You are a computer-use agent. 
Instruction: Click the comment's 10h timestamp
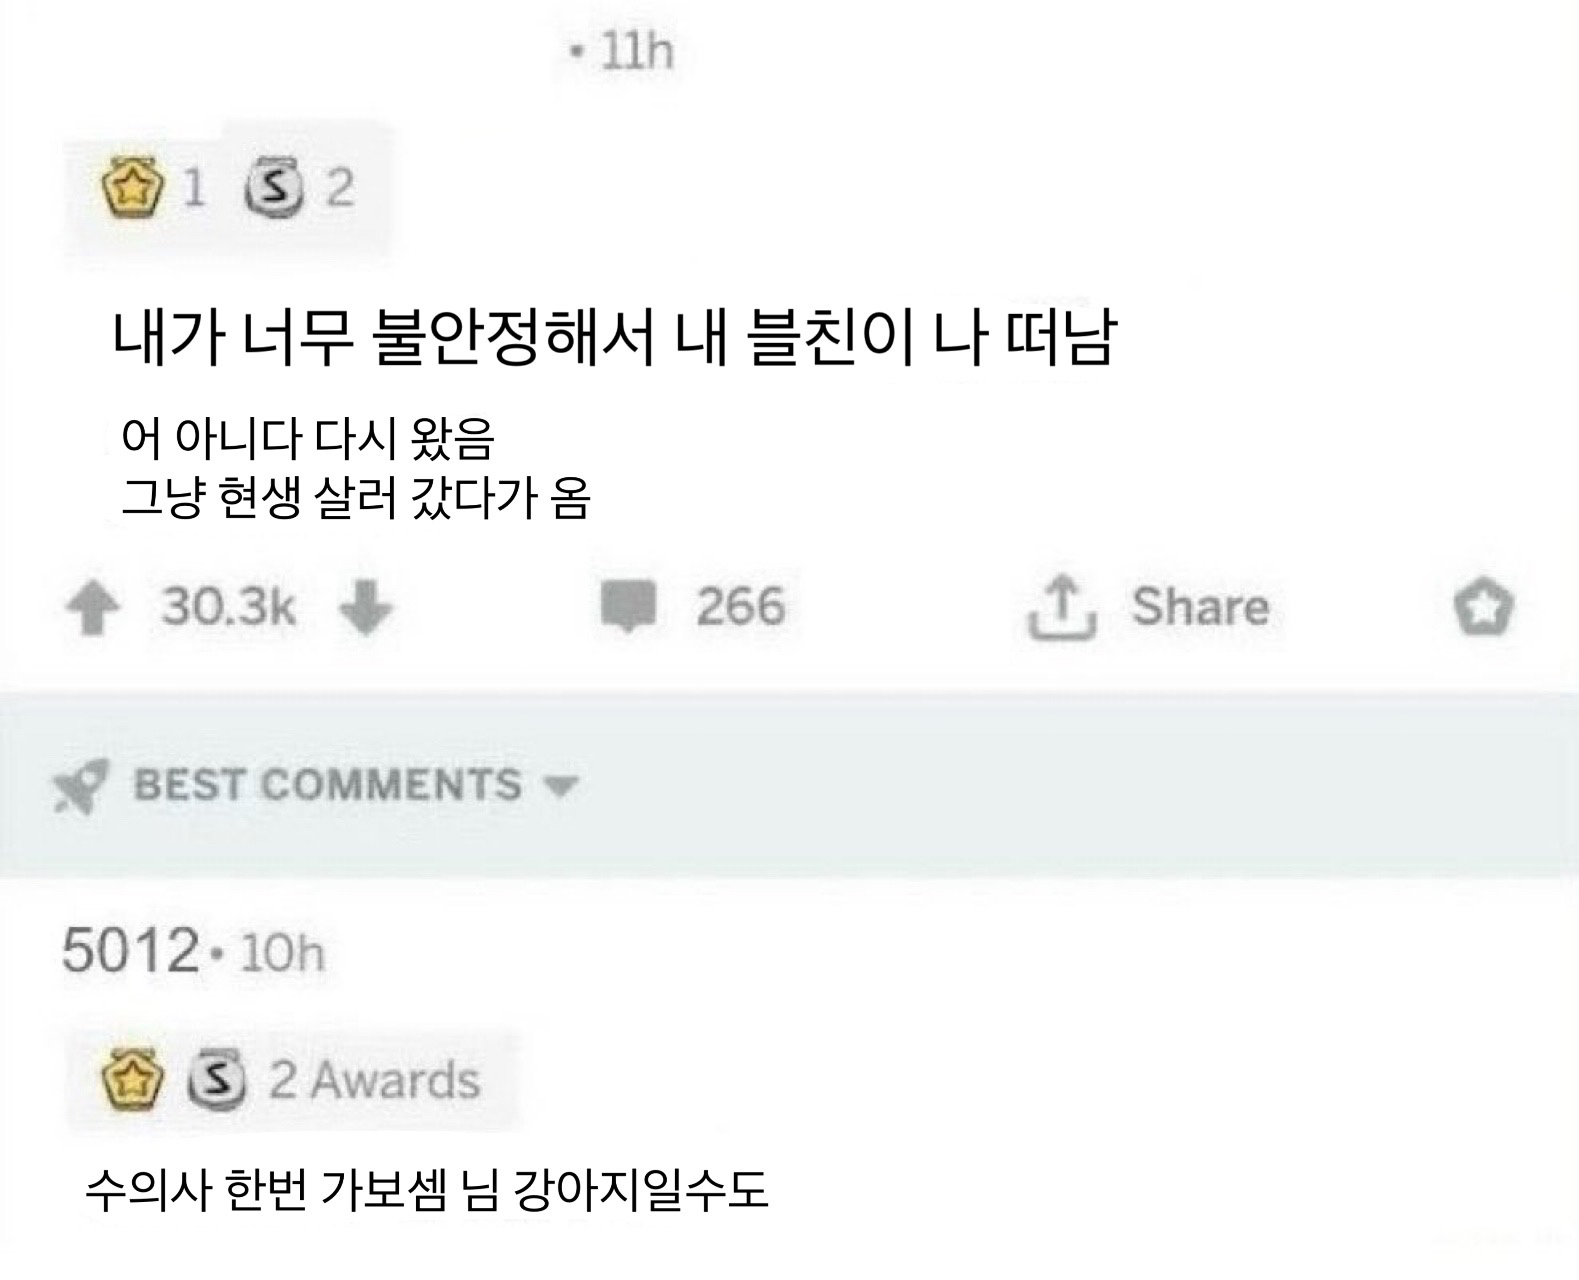pyautogui.click(x=282, y=953)
